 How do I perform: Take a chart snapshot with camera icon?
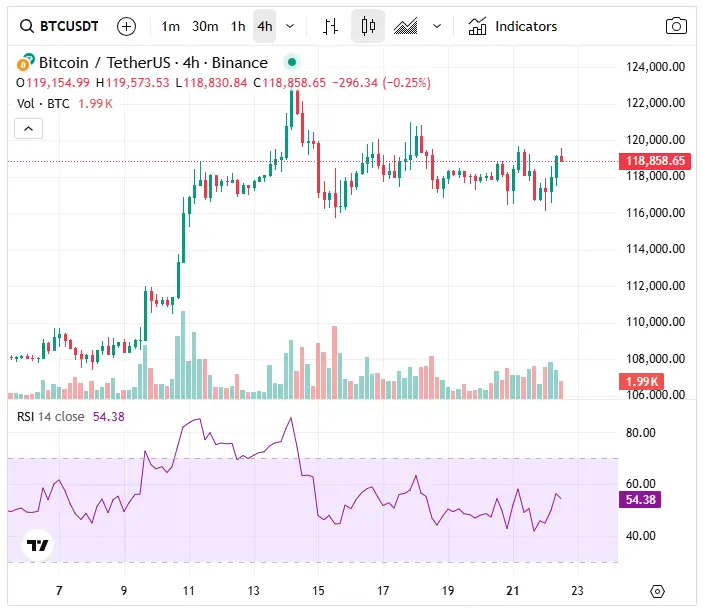tap(676, 26)
